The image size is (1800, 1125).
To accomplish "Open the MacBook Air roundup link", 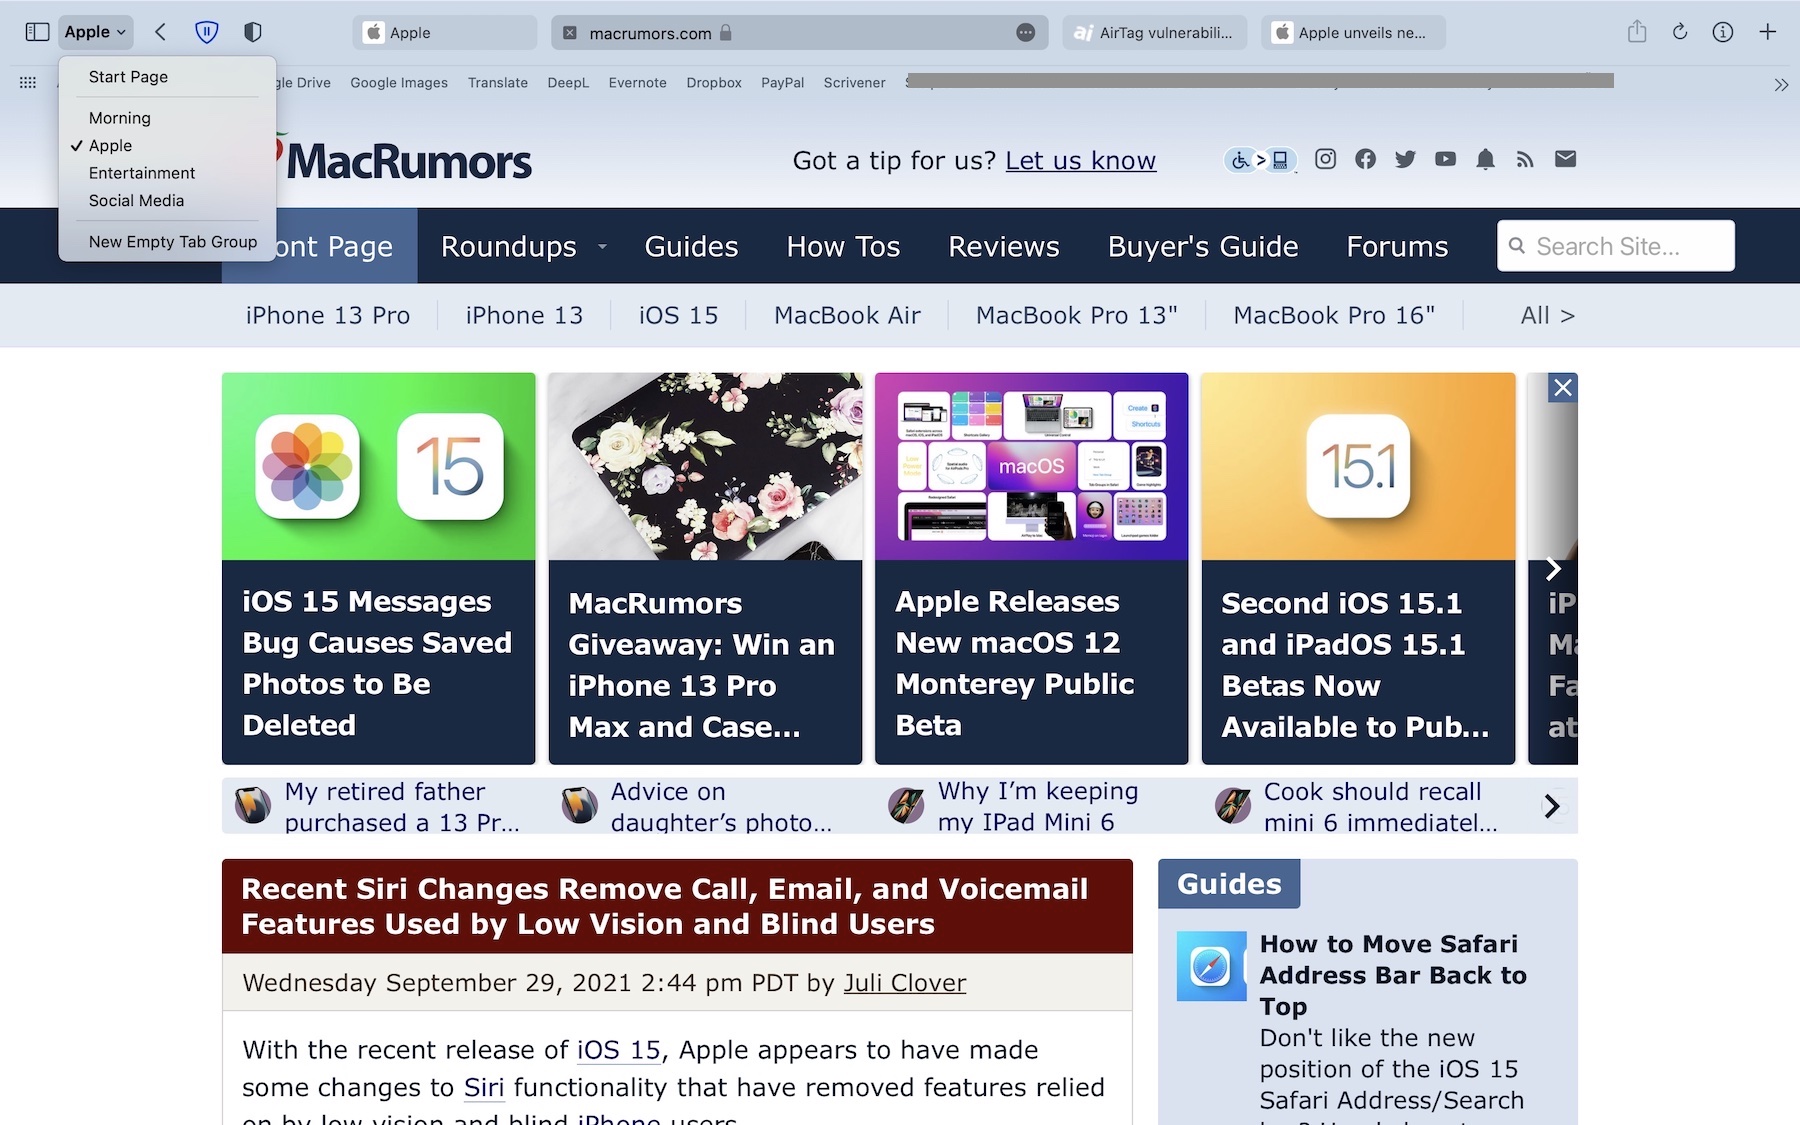I will click(x=847, y=316).
